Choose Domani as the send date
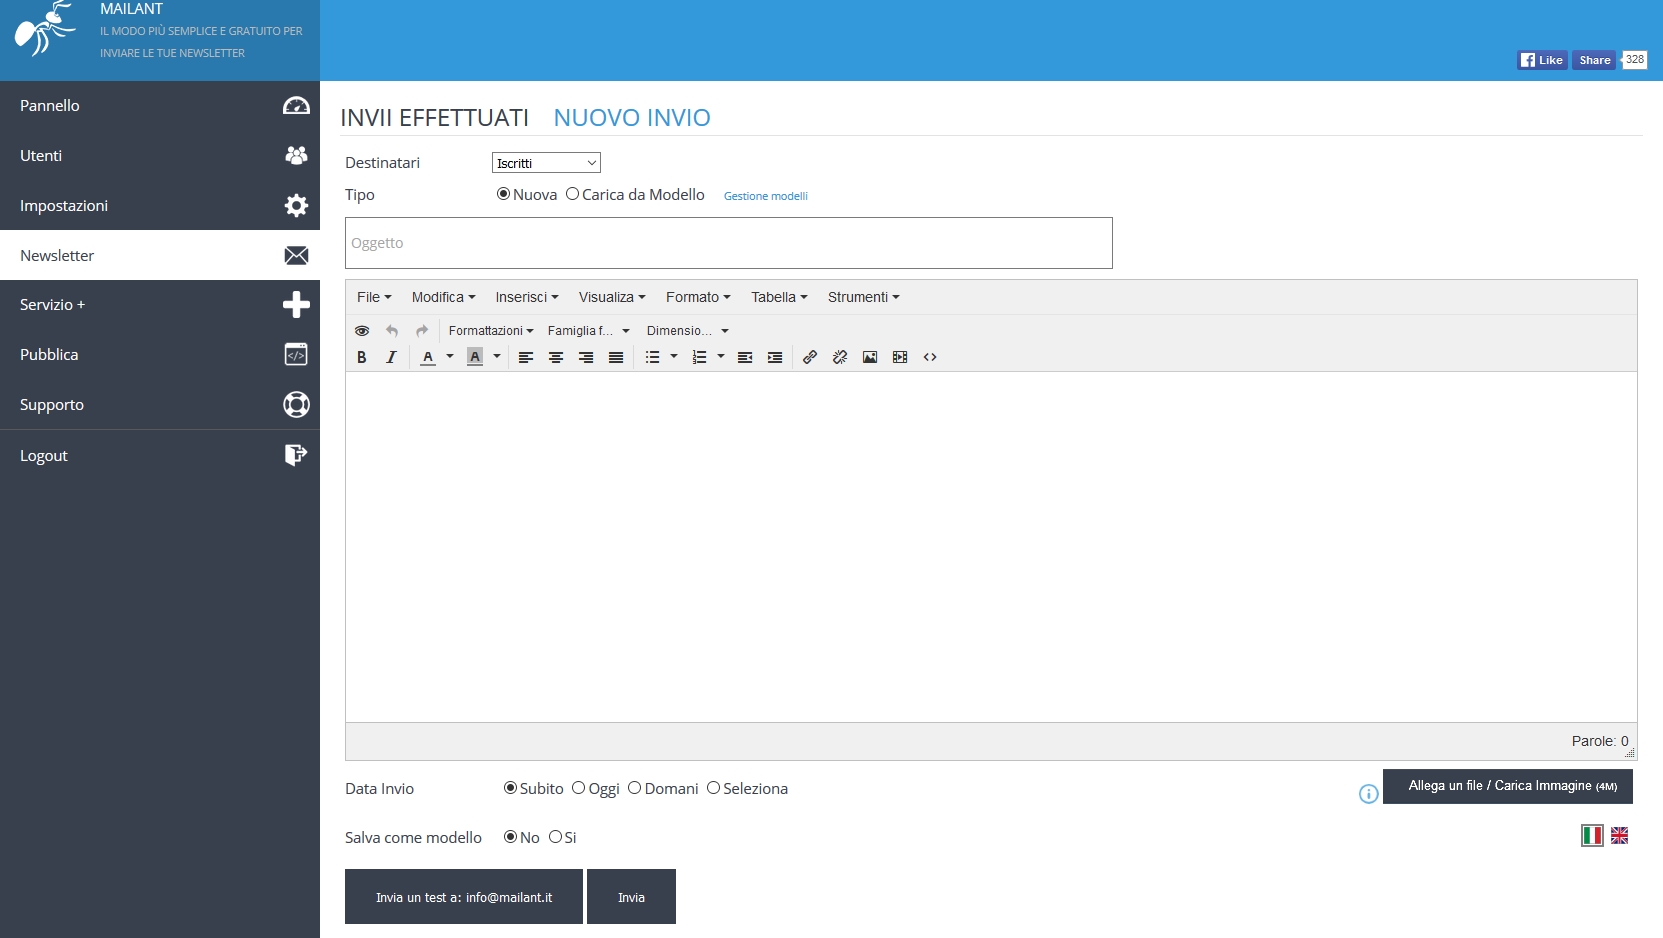 pos(634,788)
